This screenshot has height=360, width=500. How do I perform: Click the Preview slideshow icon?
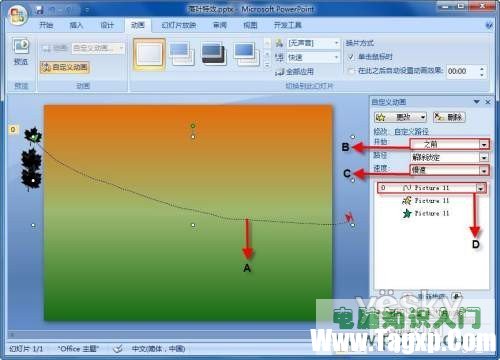(21, 46)
